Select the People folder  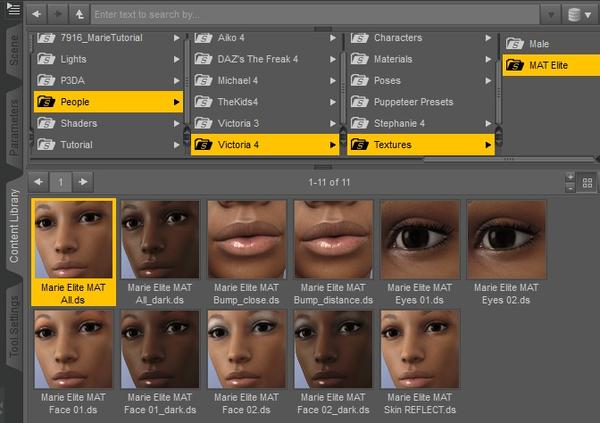coord(108,102)
